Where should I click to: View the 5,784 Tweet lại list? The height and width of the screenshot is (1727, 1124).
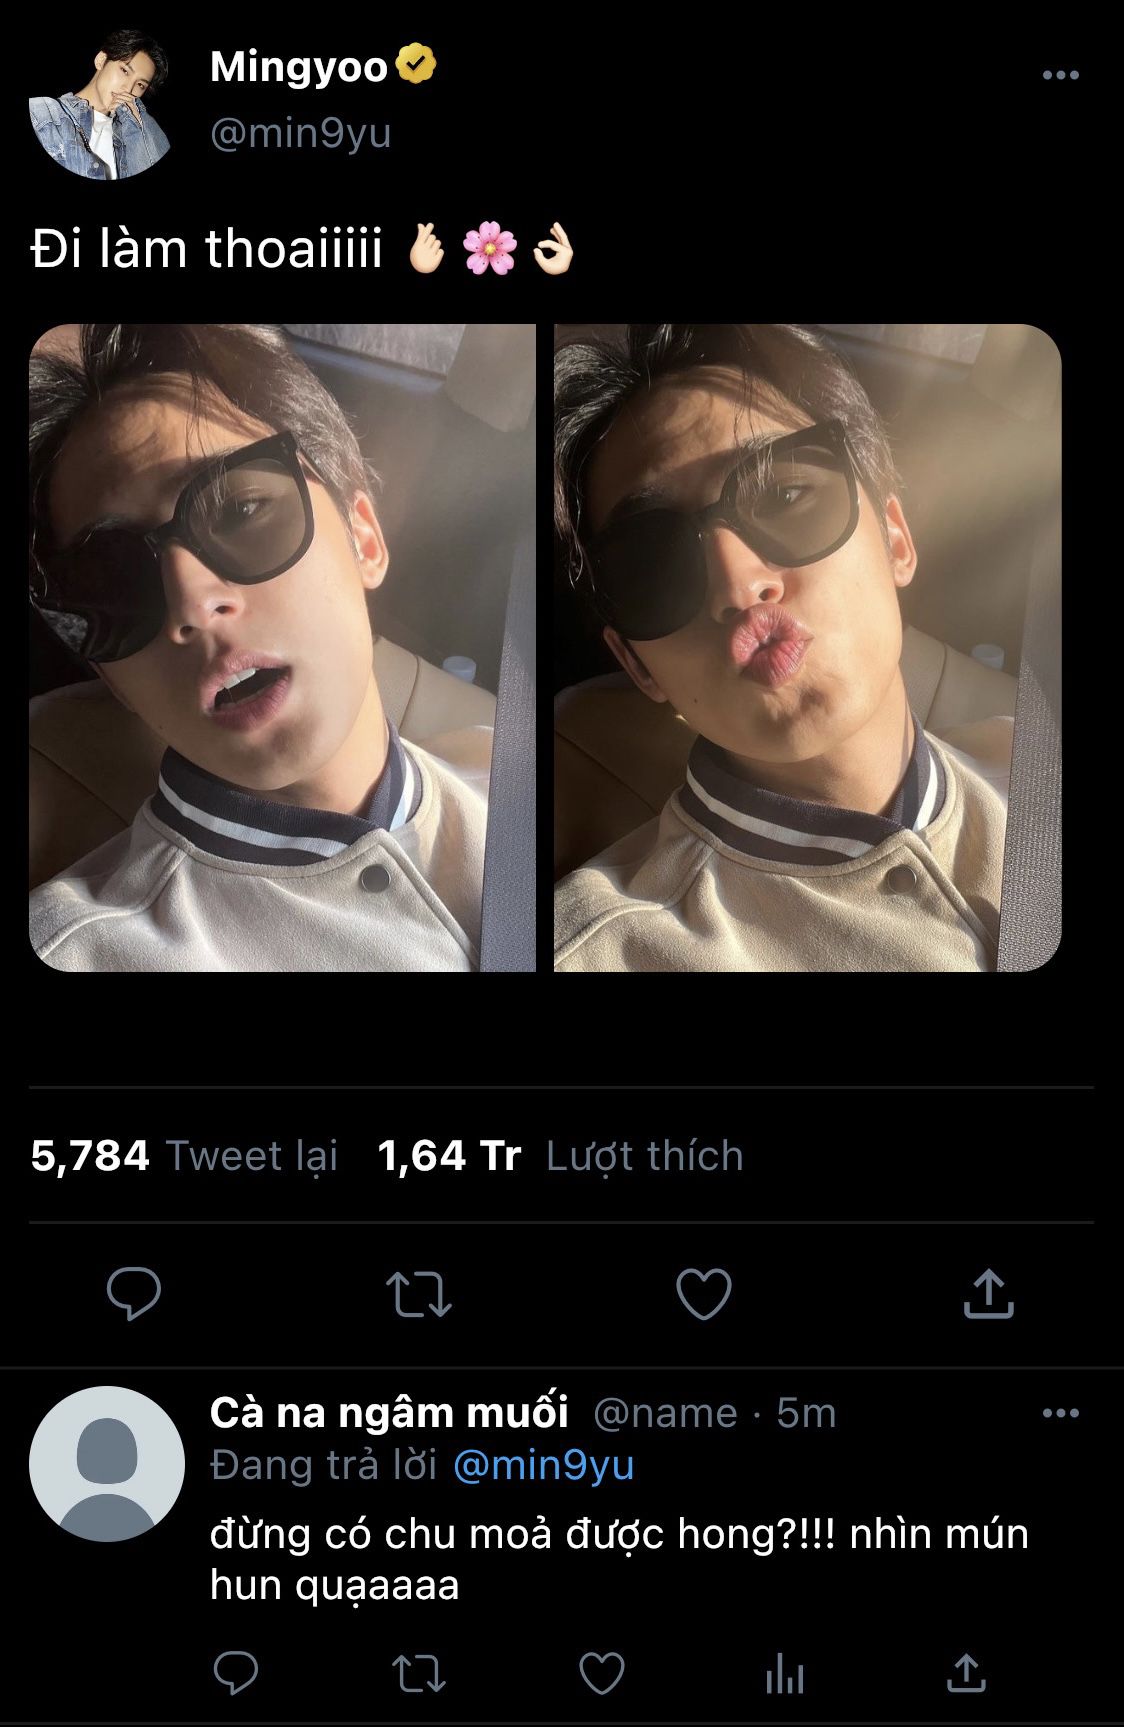[184, 1156]
